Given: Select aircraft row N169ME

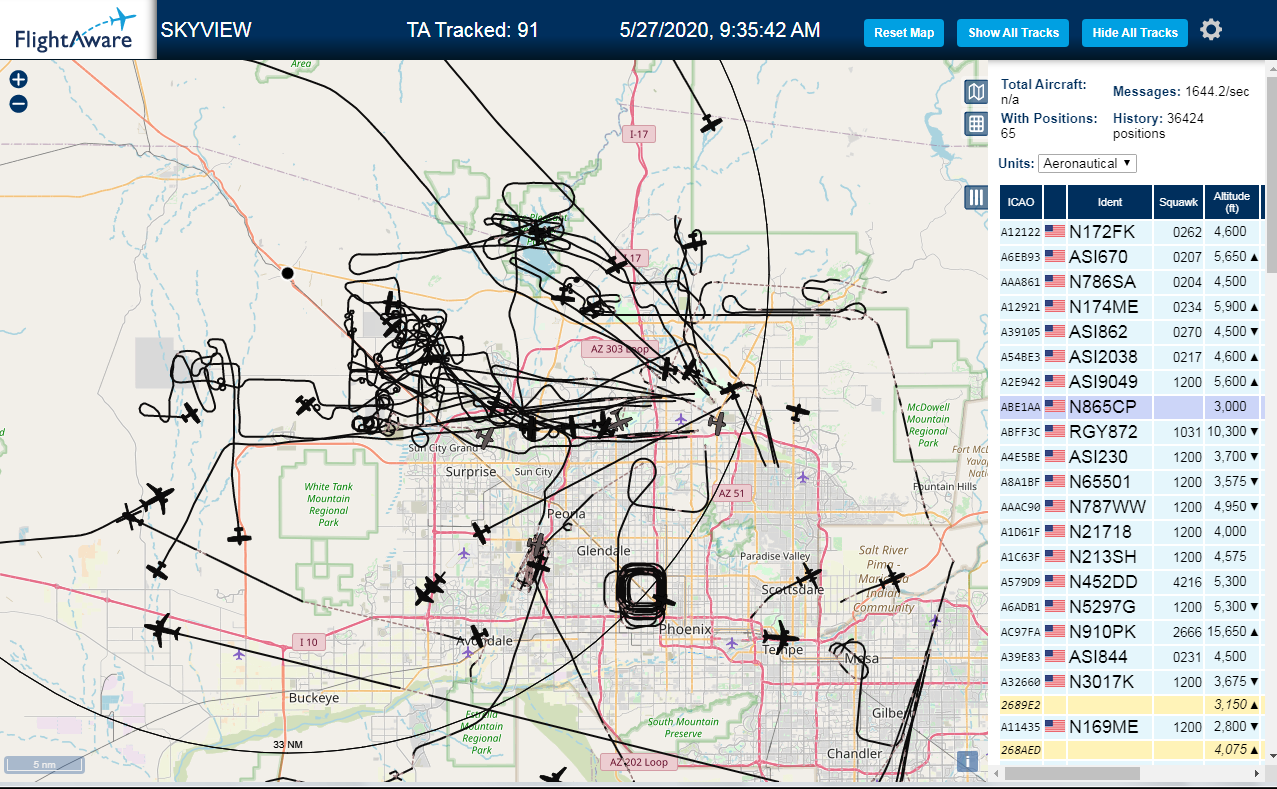Looking at the screenshot, I should [x=1130, y=727].
